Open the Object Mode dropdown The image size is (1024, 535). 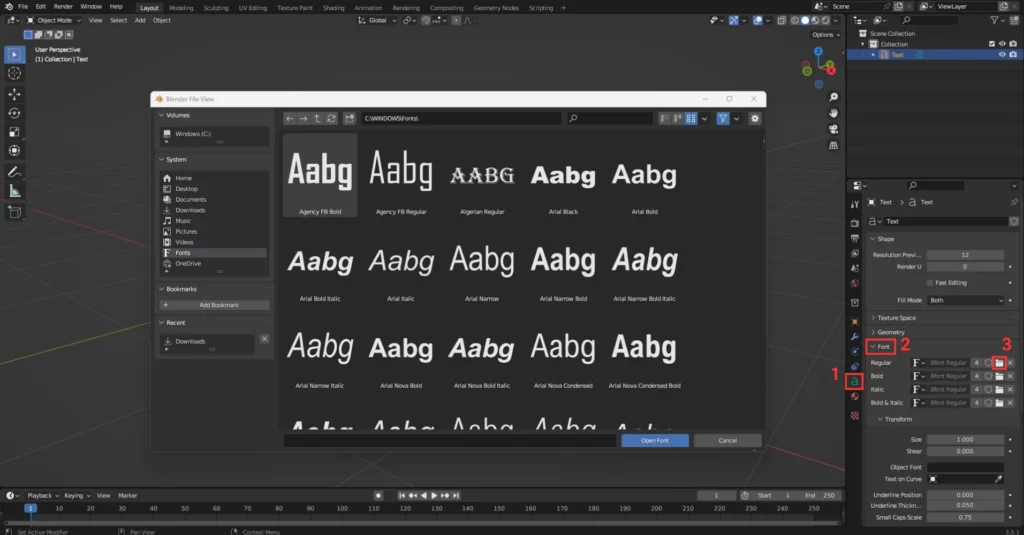[x=54, y=20]
